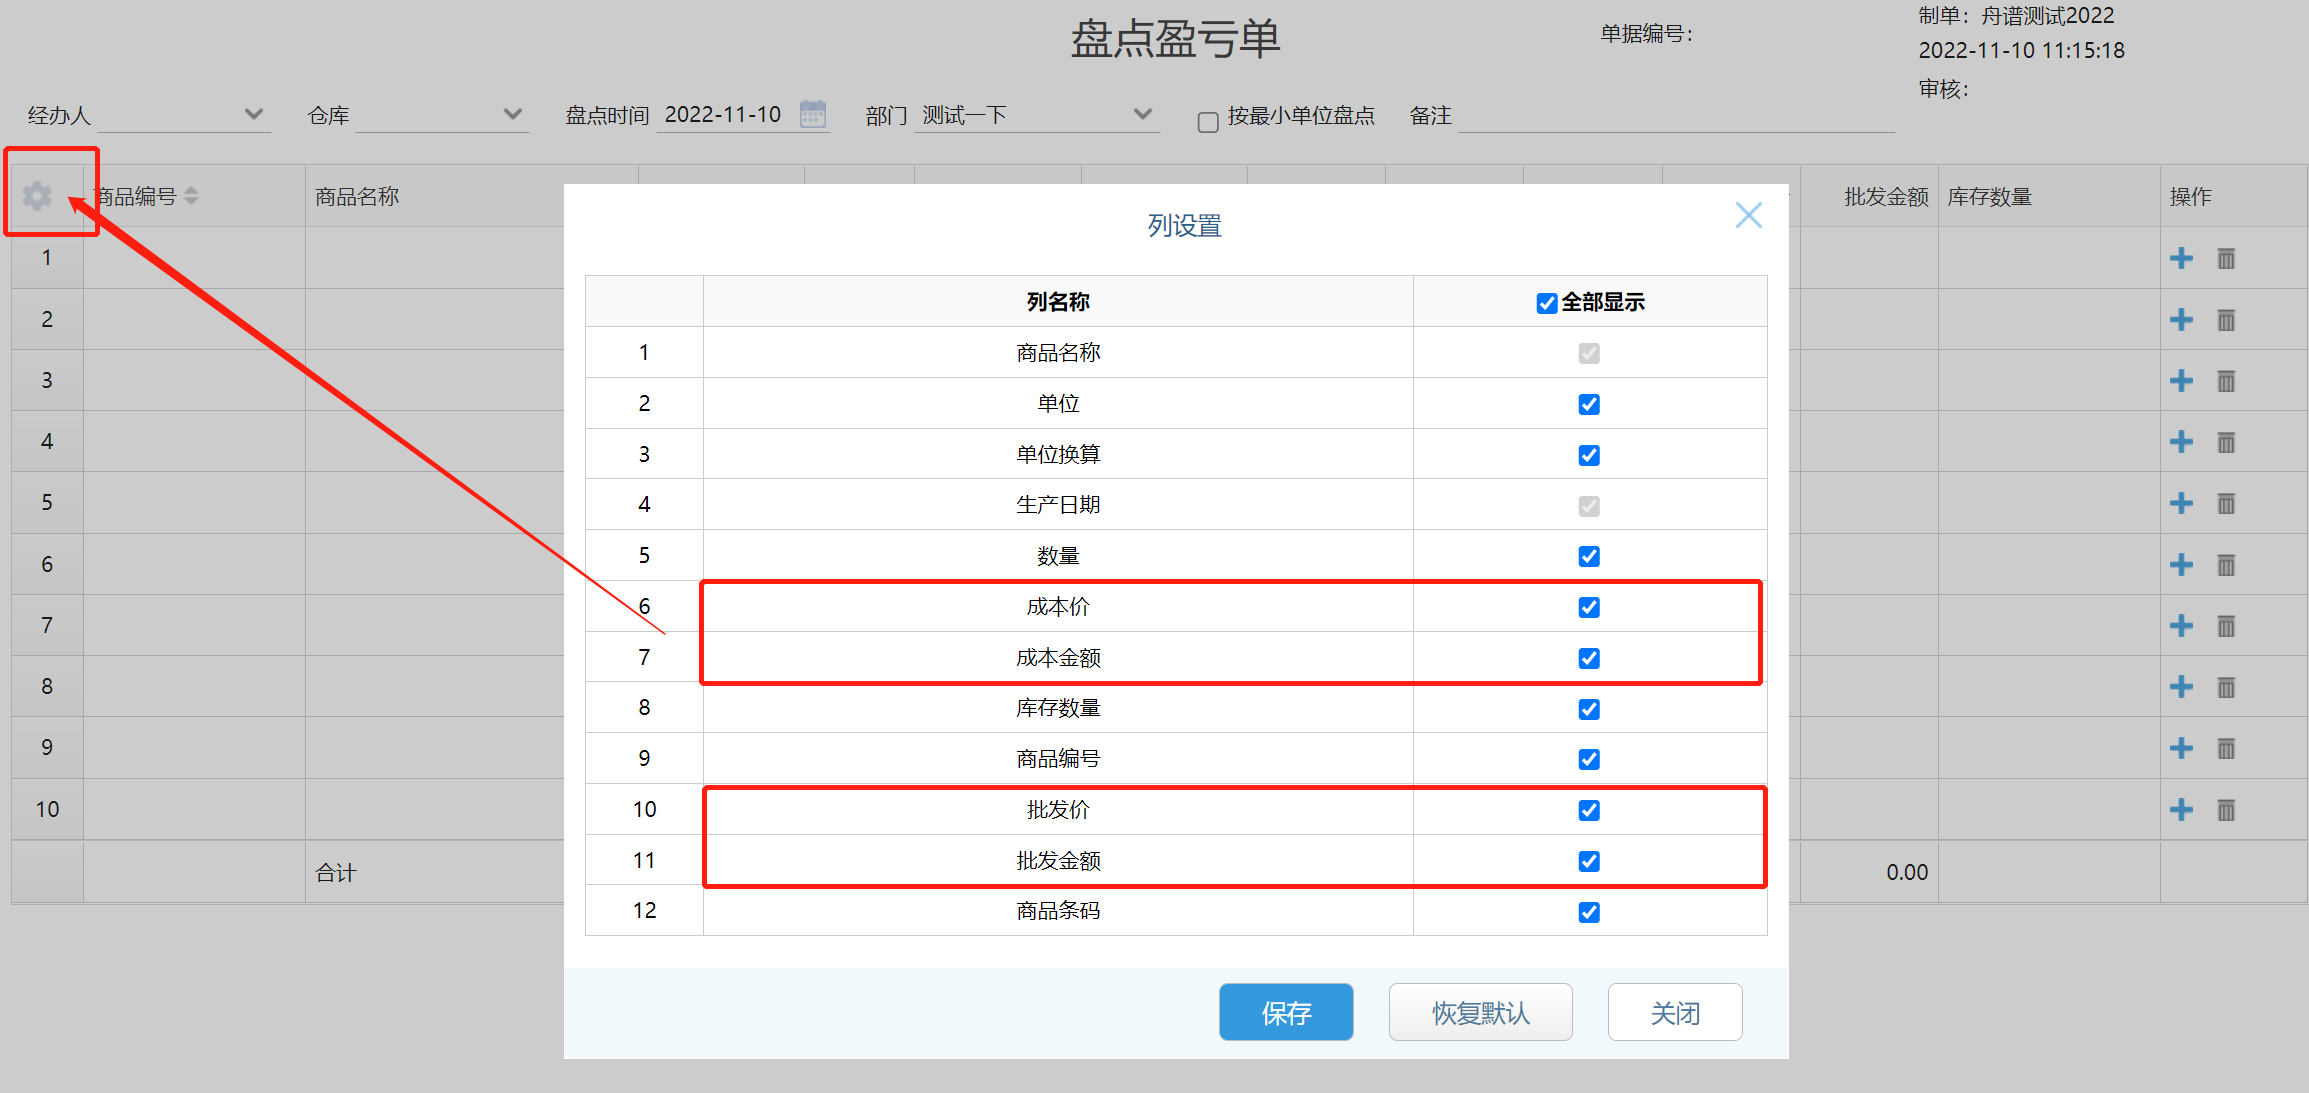2309x1093 pixels.
Task: Click the 关闭 button
Action: (1675, 1012)
